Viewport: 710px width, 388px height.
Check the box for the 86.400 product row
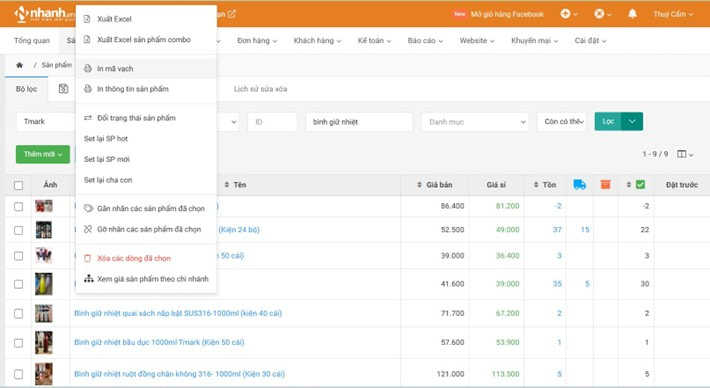[x=19, y=206]
